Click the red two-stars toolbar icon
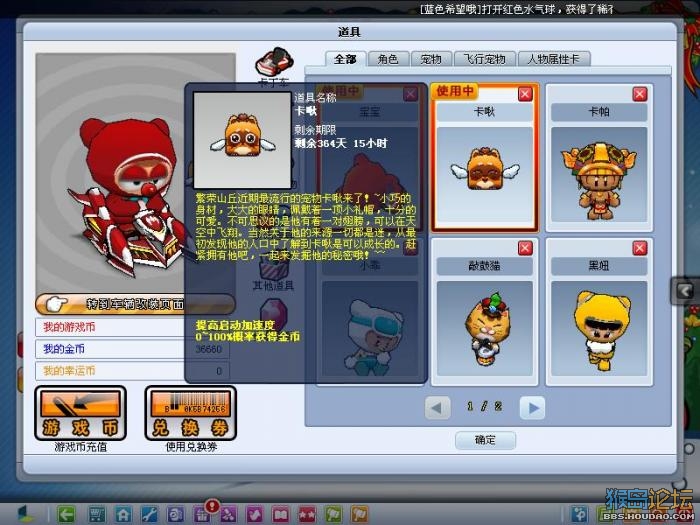 tap(307, 514)
